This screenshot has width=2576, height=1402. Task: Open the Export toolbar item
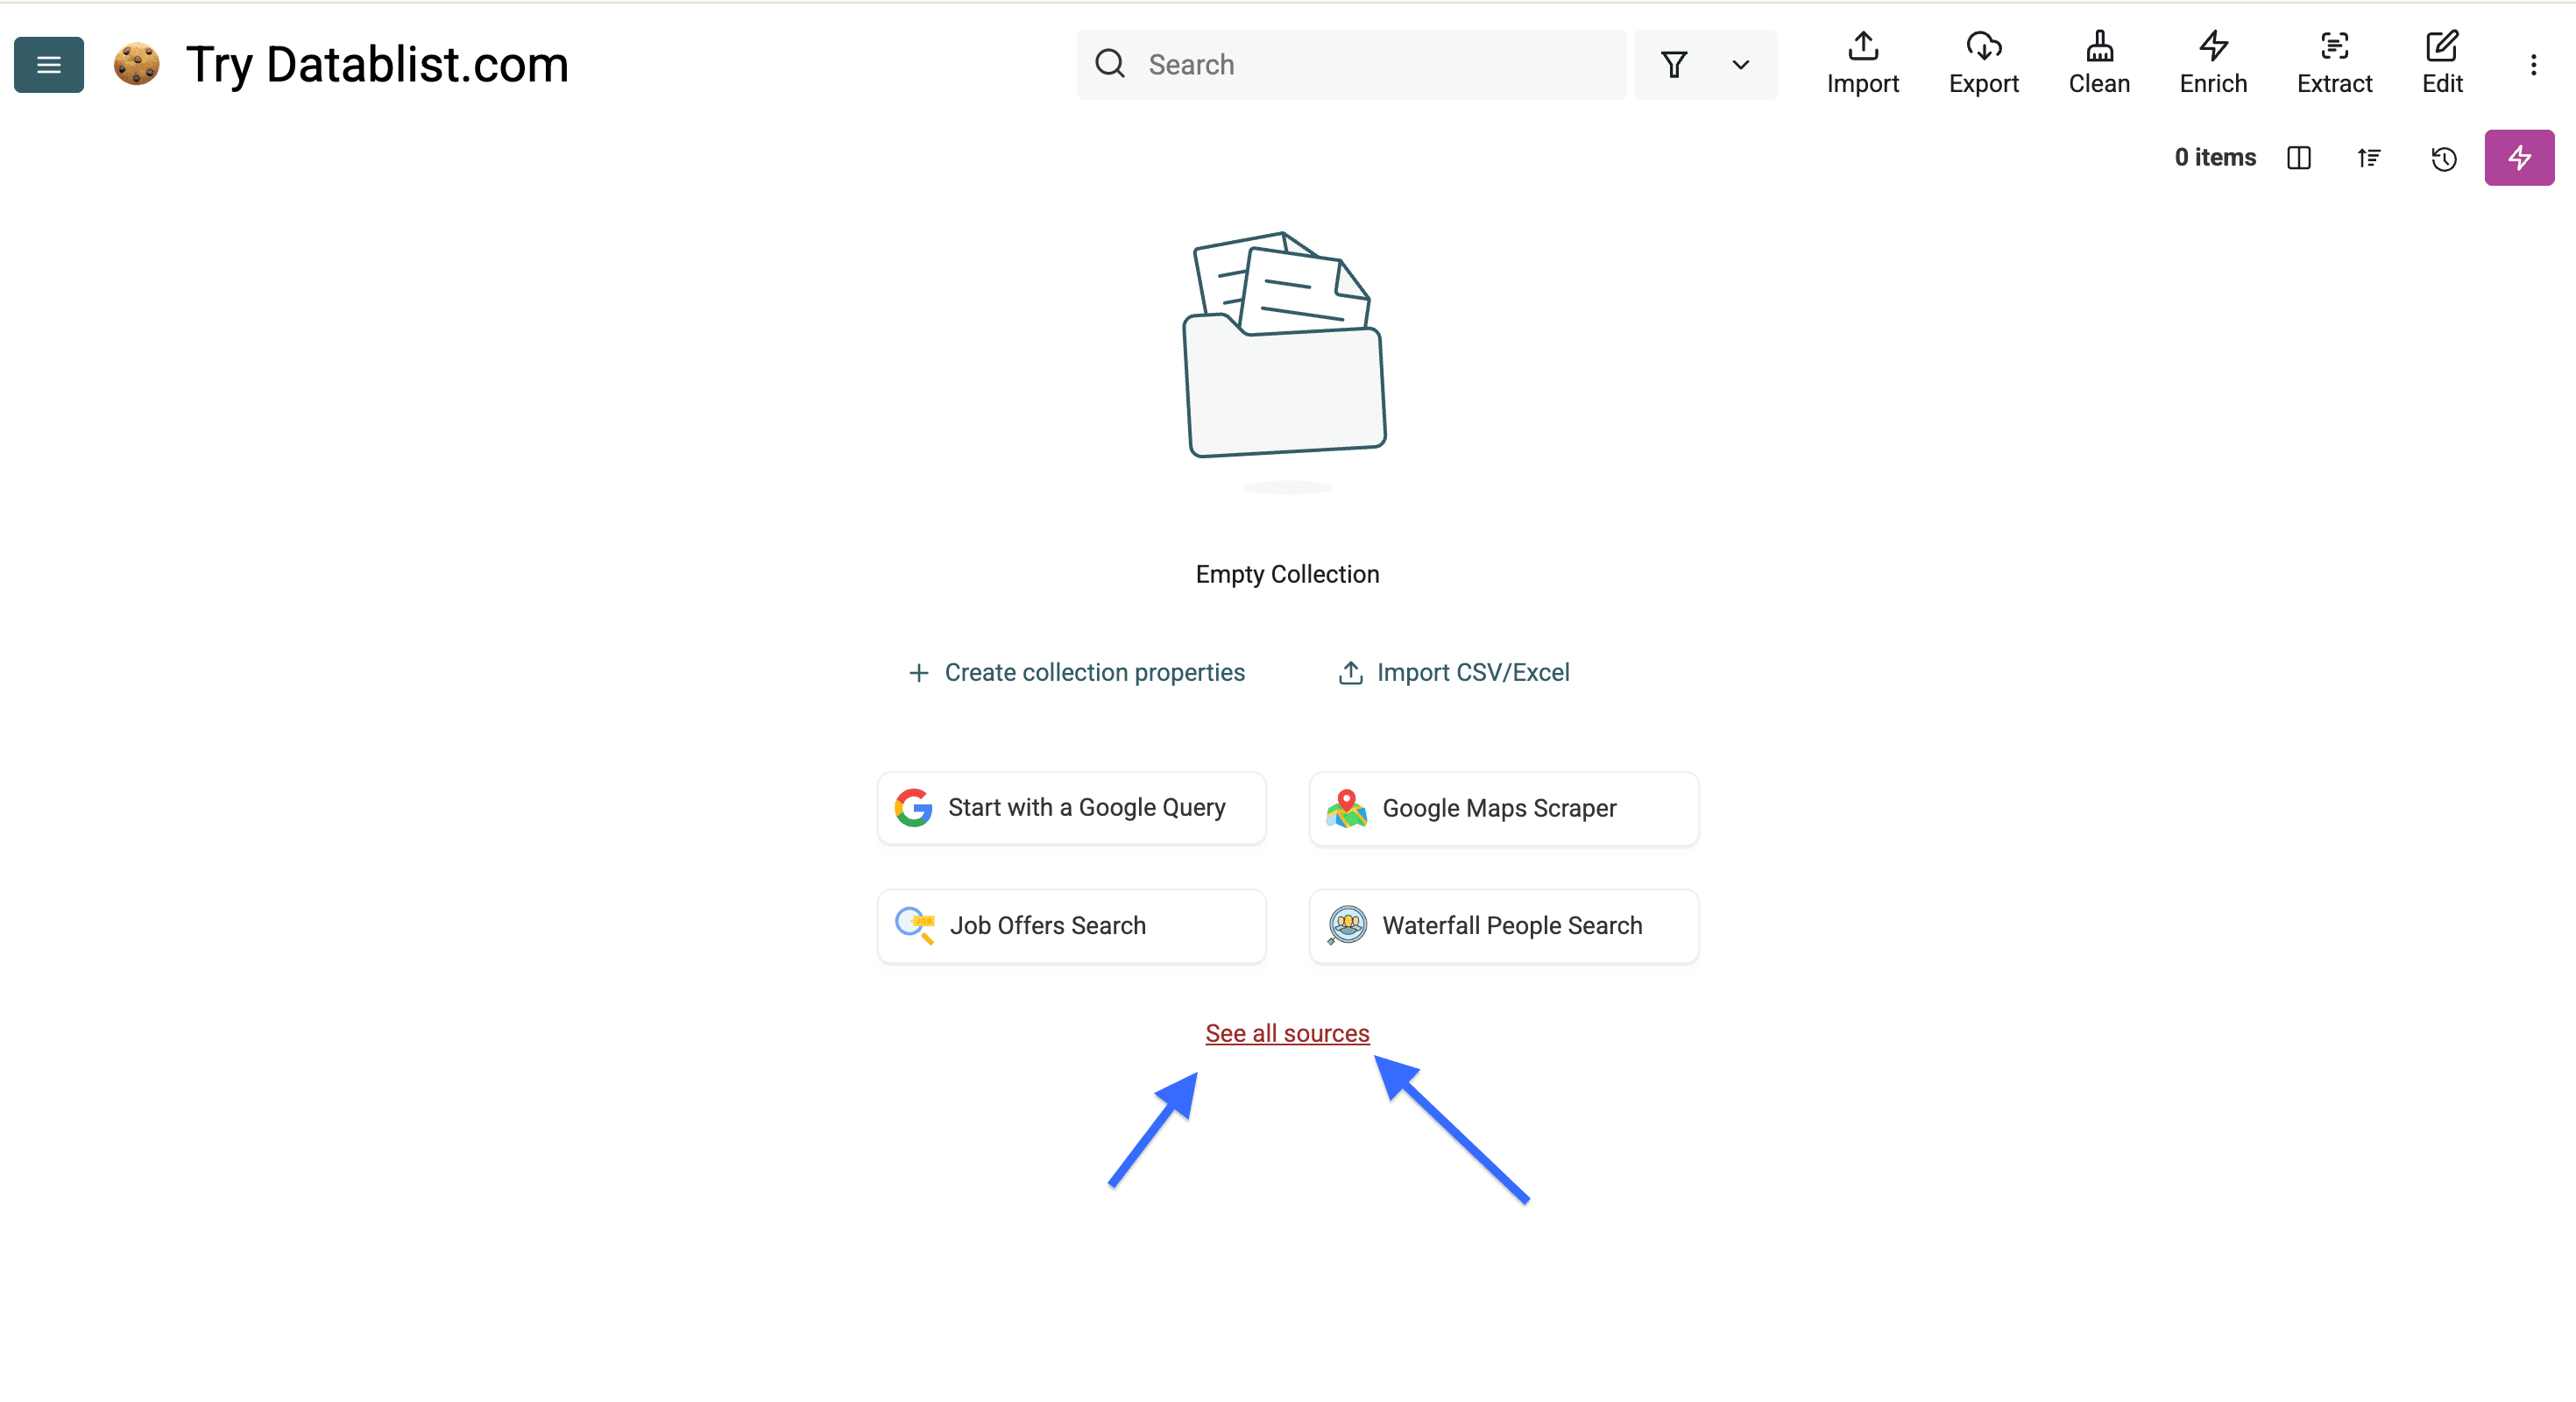click(1983, 63)
